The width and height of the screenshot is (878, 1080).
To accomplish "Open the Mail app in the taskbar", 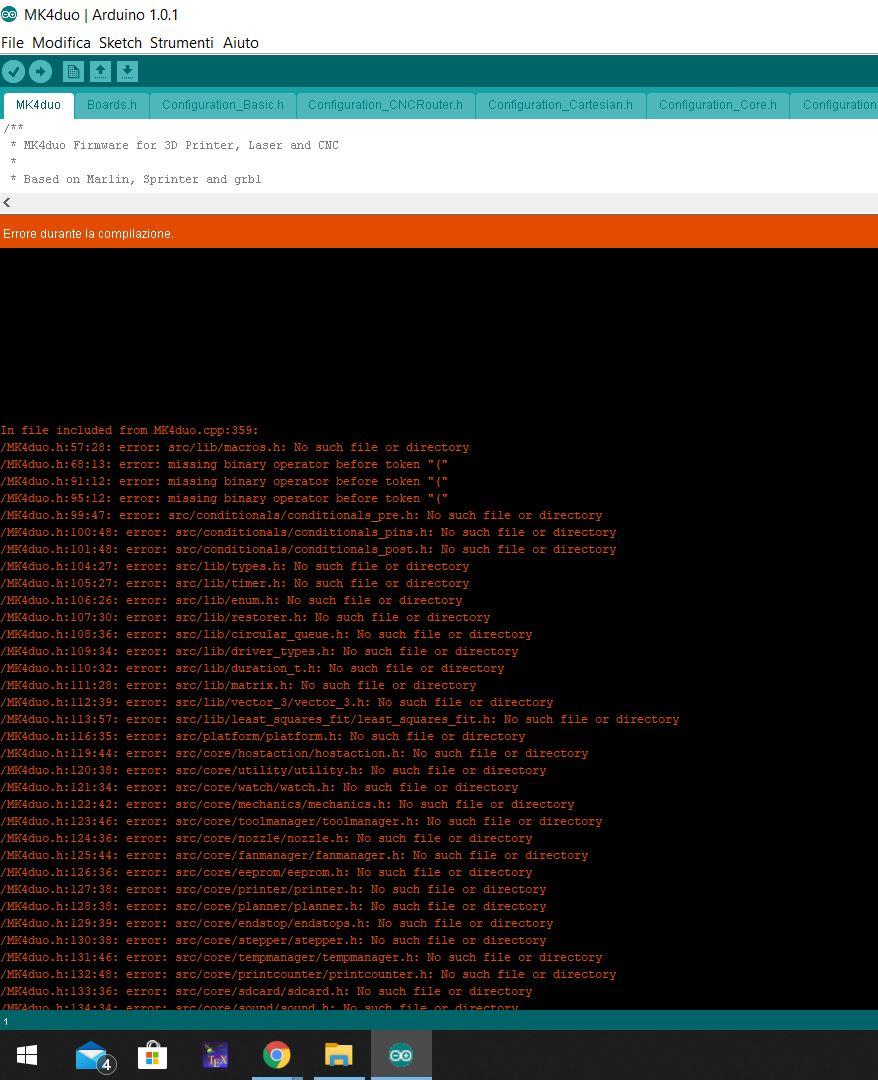I will (x=91, y=1055).
